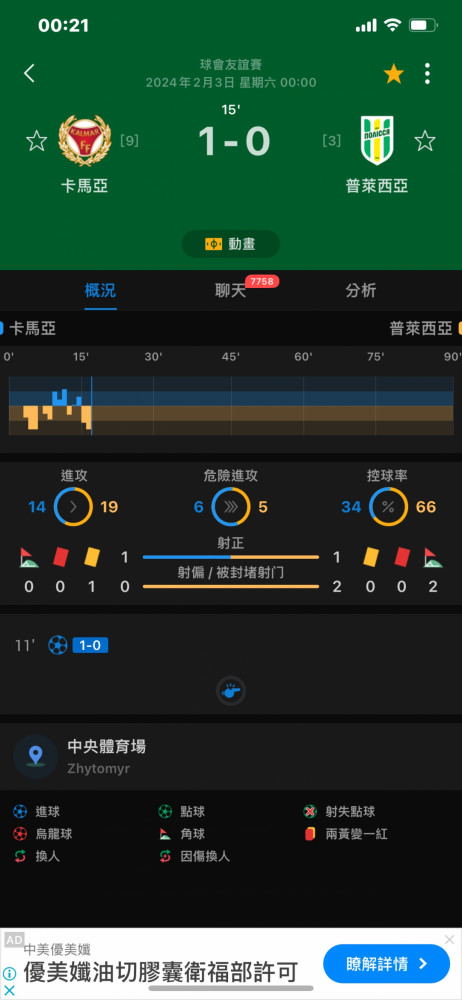Favorite the 卡馬亞 team with its star
Image resolution: width=462 pixels, height=1000 pixels.
(36, 141)
